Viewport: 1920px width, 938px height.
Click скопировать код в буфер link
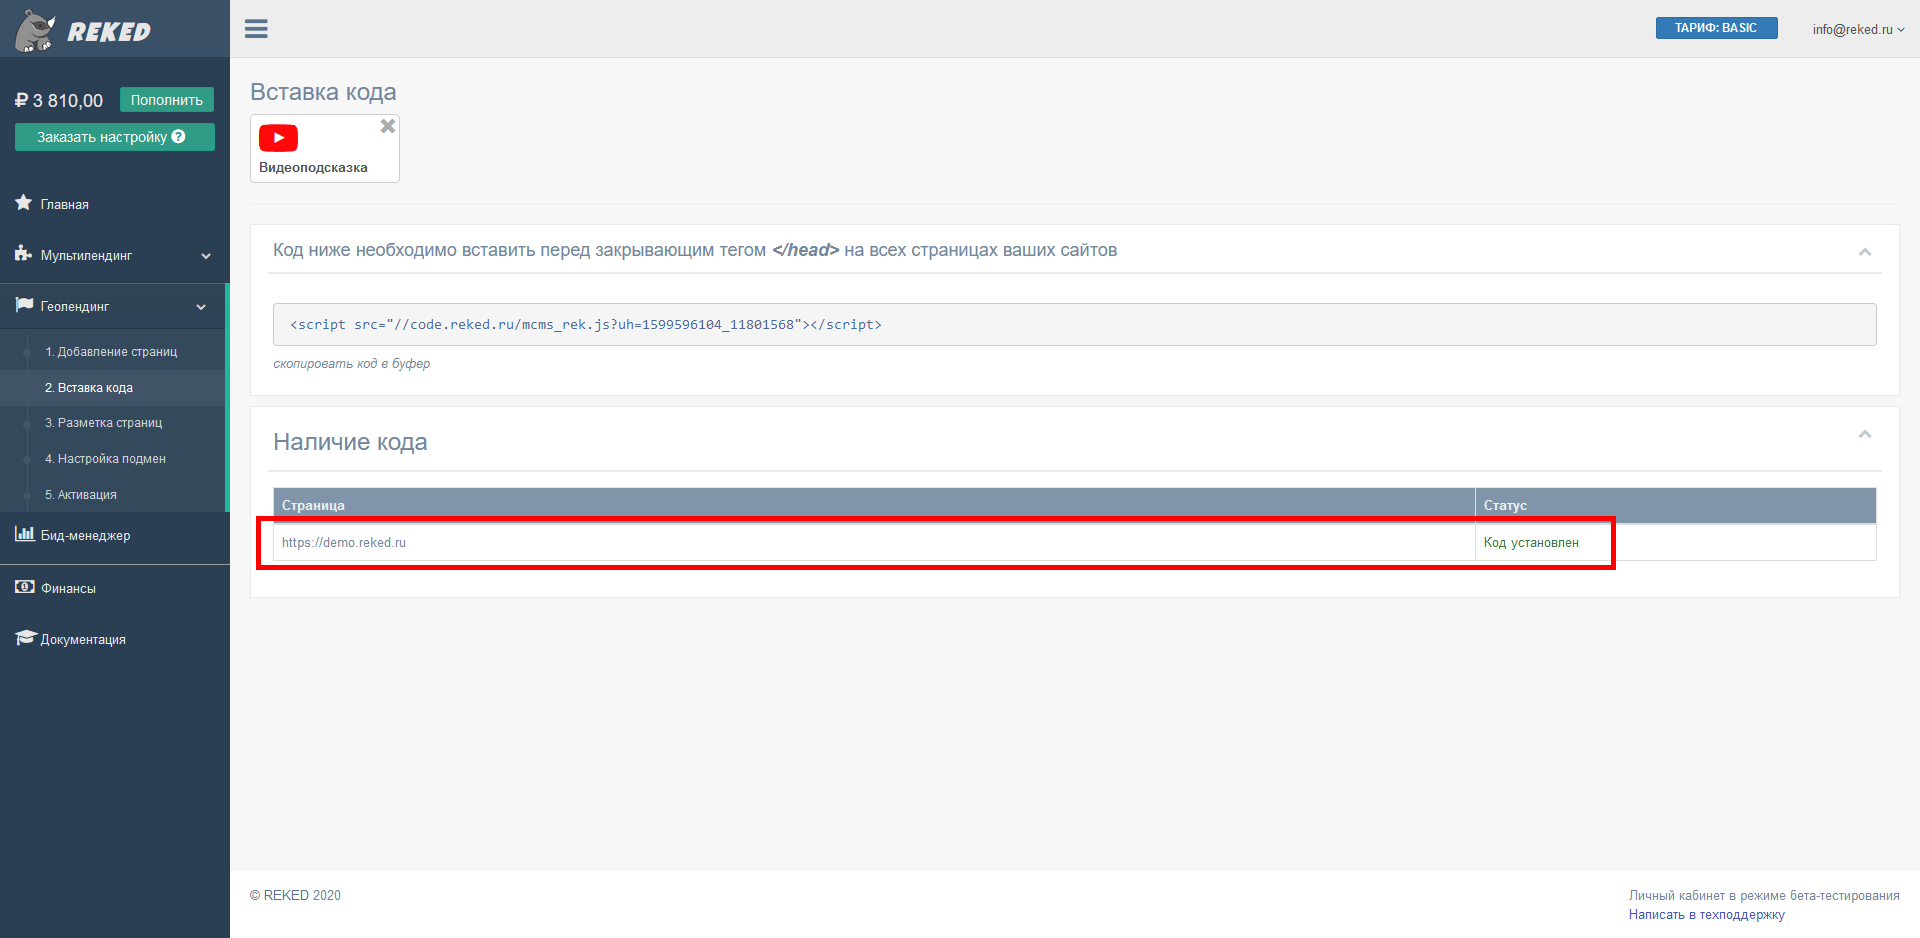point(352,363)
